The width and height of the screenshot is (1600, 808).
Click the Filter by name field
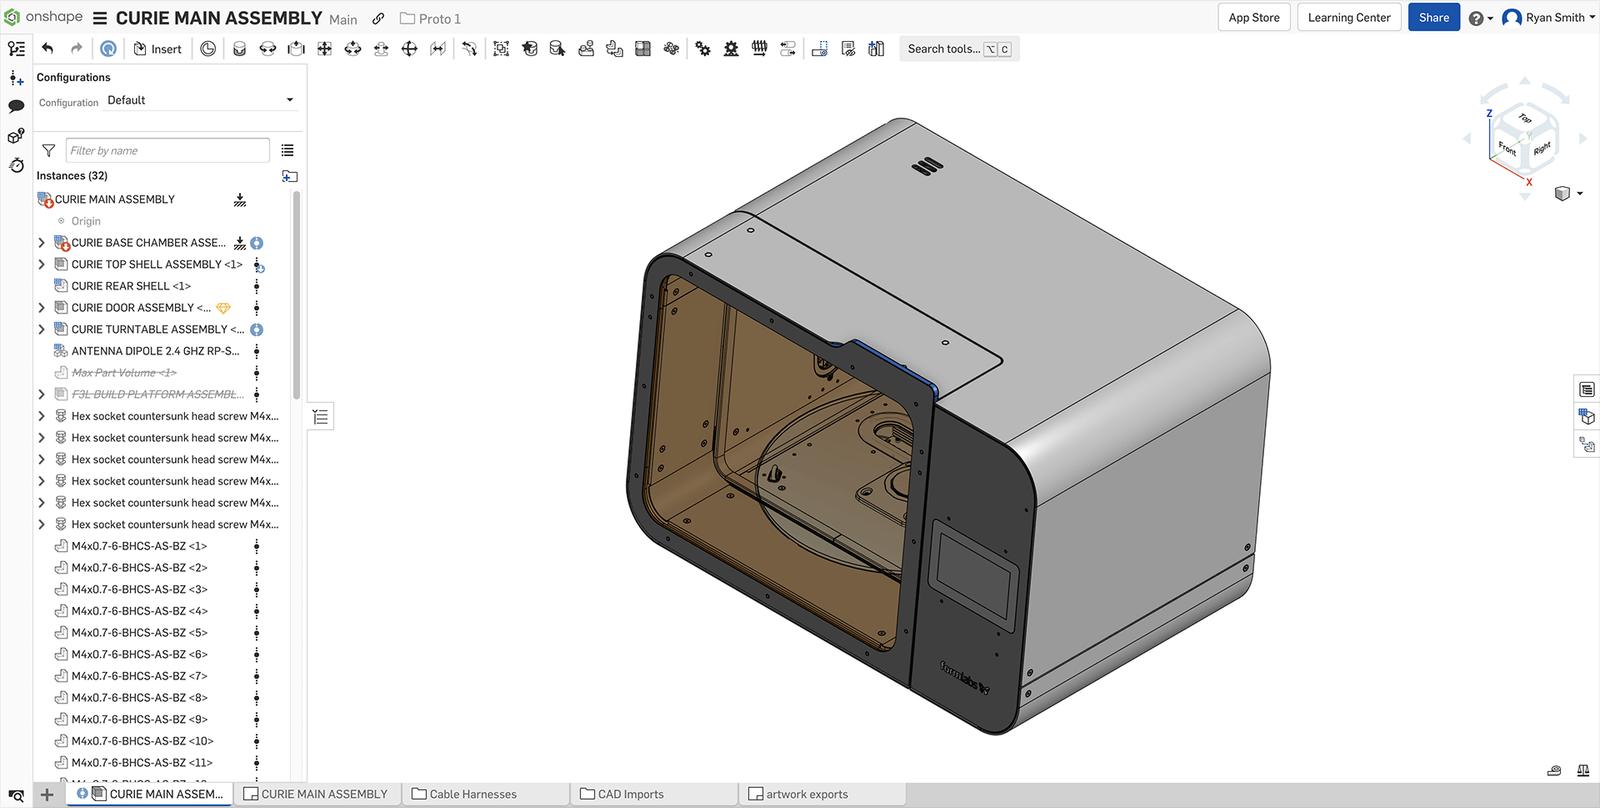coord(167,150)
